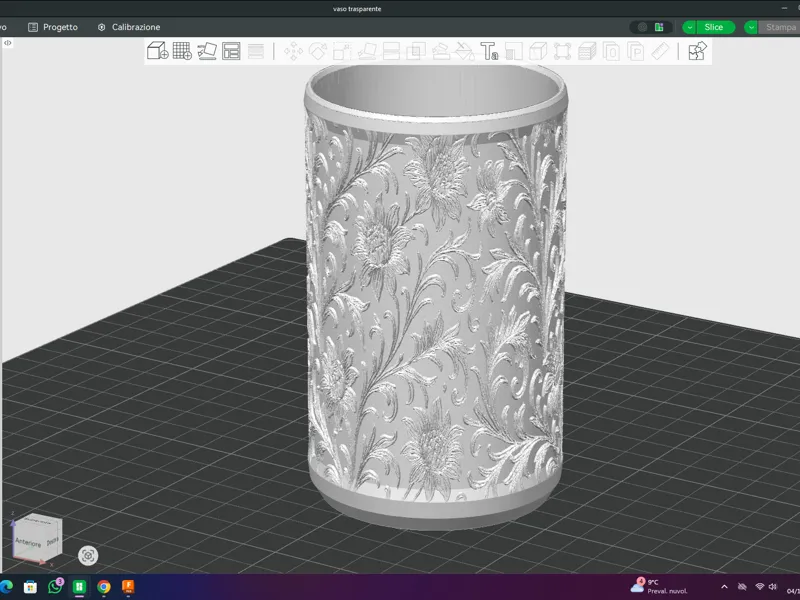Open the weather widget showing 9°C
Image resolution: width=800 pixels, height=600 pixels.
click(x=659, y=586)
